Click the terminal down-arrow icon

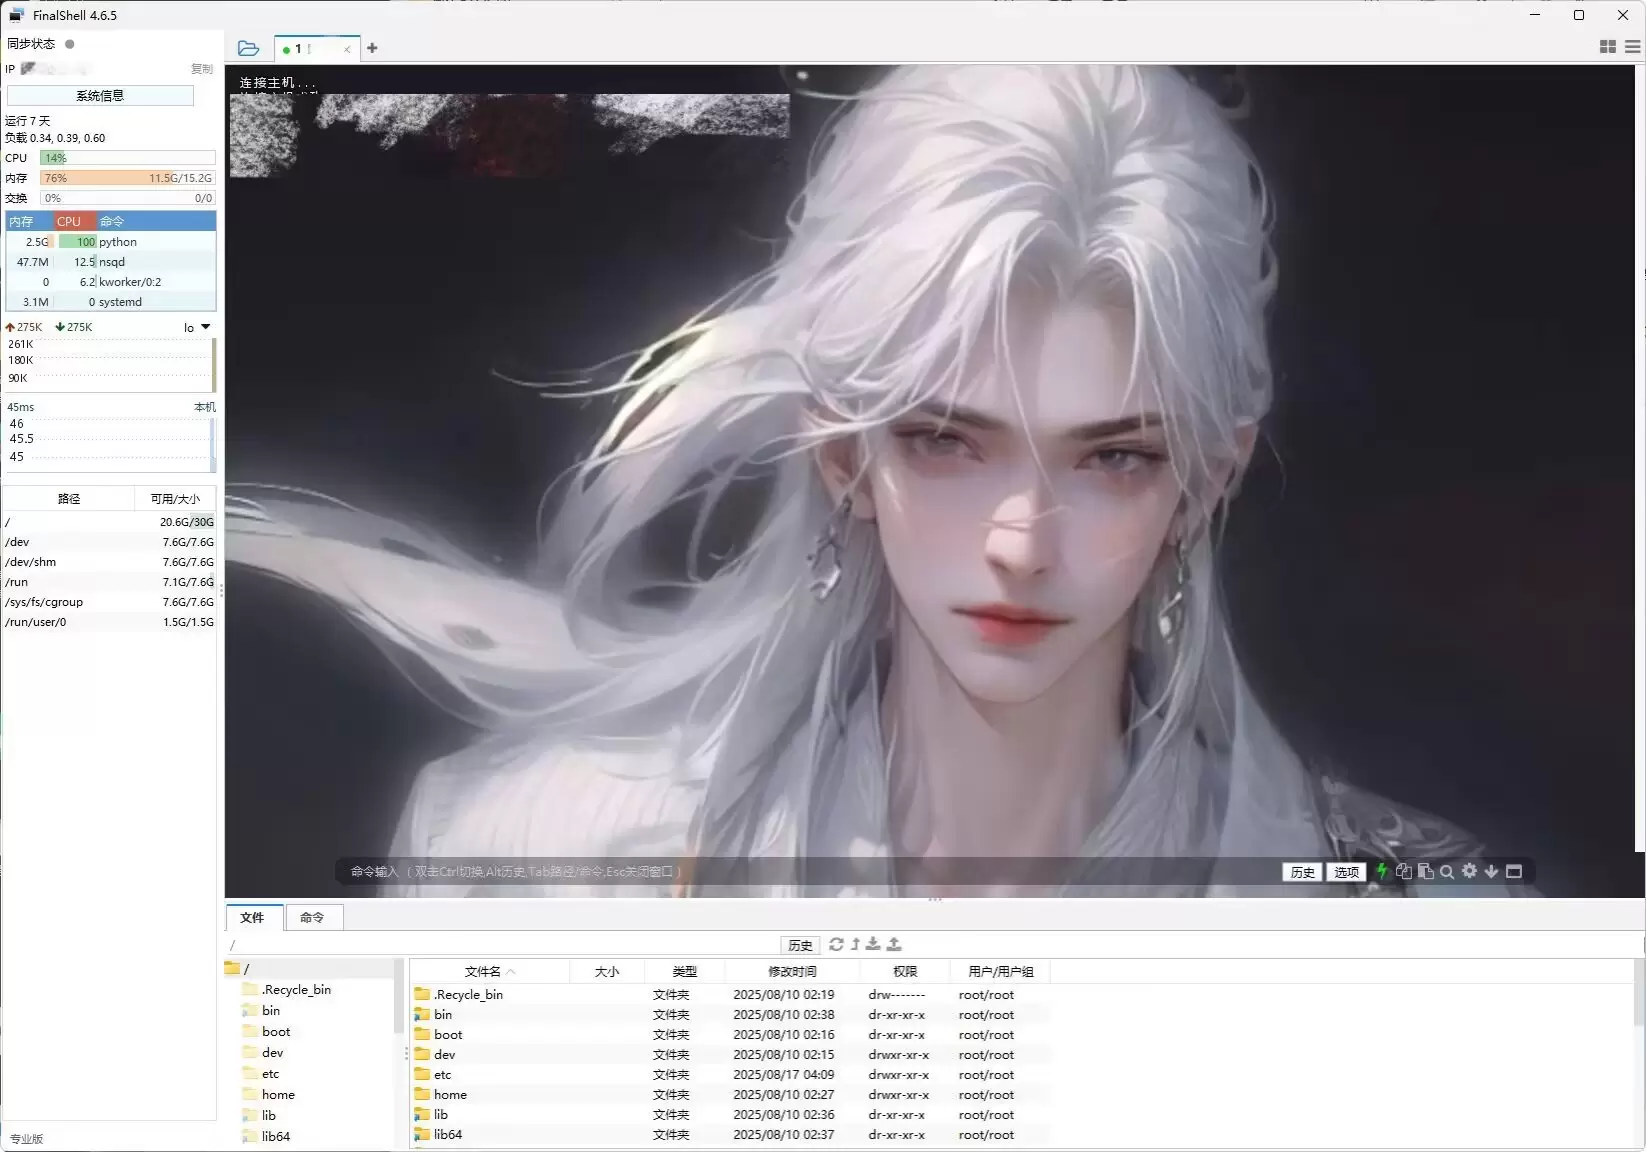(1491, 871)
